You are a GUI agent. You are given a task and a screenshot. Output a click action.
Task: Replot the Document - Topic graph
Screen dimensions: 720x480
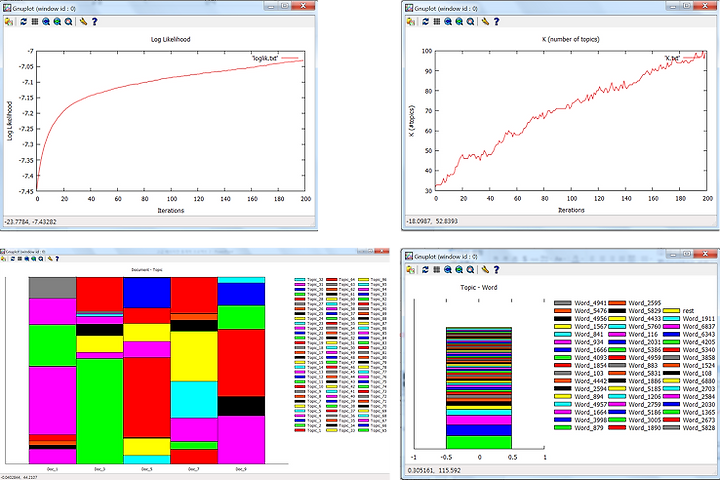13,259
